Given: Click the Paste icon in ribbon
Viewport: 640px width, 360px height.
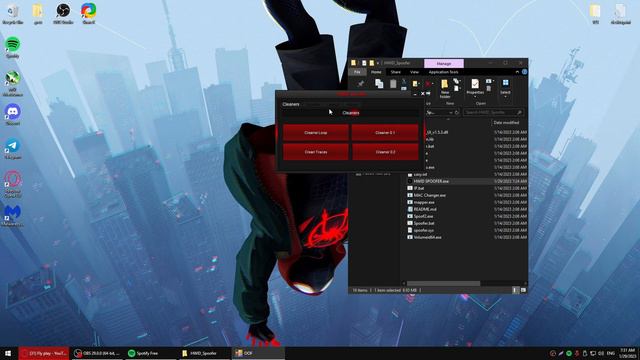Looking at the screenshot, I should [x=393, y=84].
